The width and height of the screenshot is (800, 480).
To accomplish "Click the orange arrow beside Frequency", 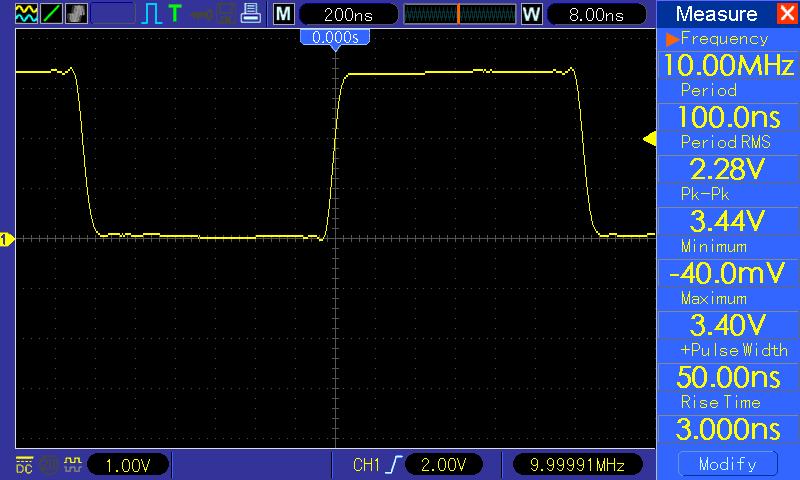I will pos(672,39).
